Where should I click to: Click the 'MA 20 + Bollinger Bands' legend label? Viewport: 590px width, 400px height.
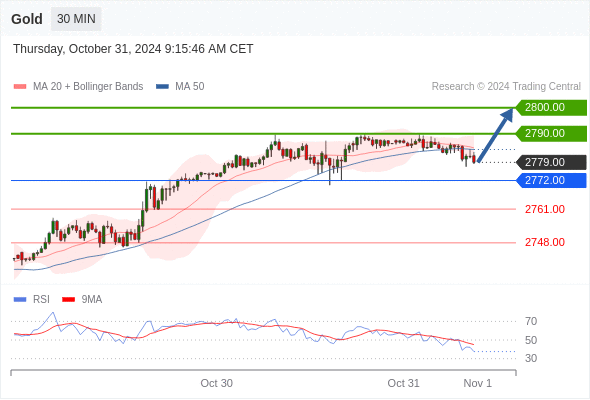(x=88, y=87)
